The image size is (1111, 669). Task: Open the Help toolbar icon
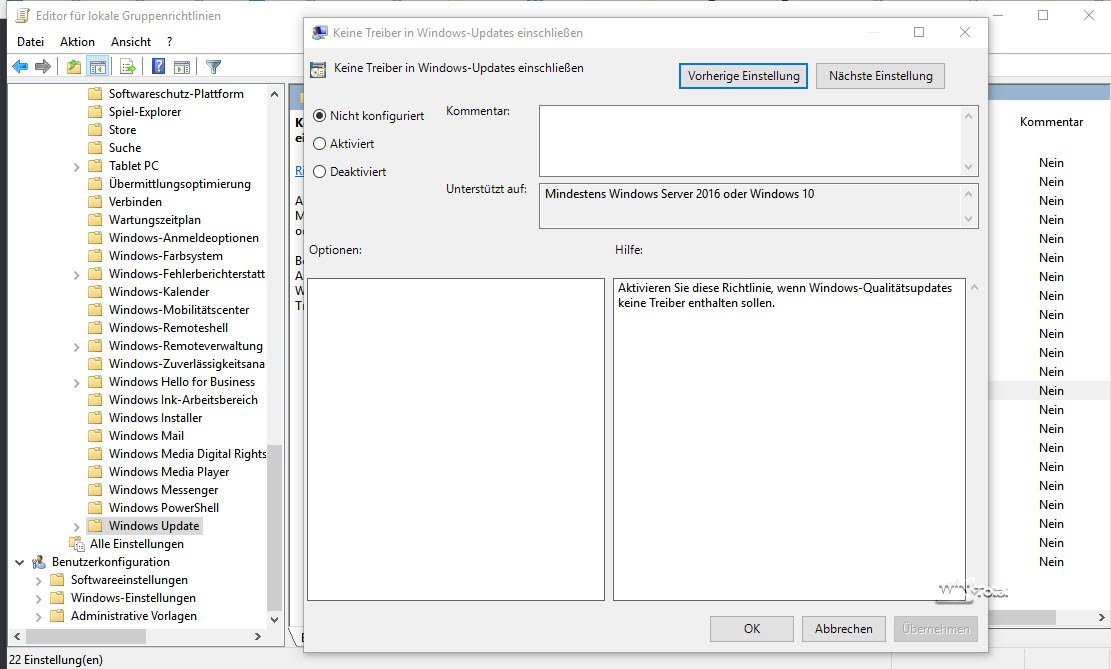(159, 67)
